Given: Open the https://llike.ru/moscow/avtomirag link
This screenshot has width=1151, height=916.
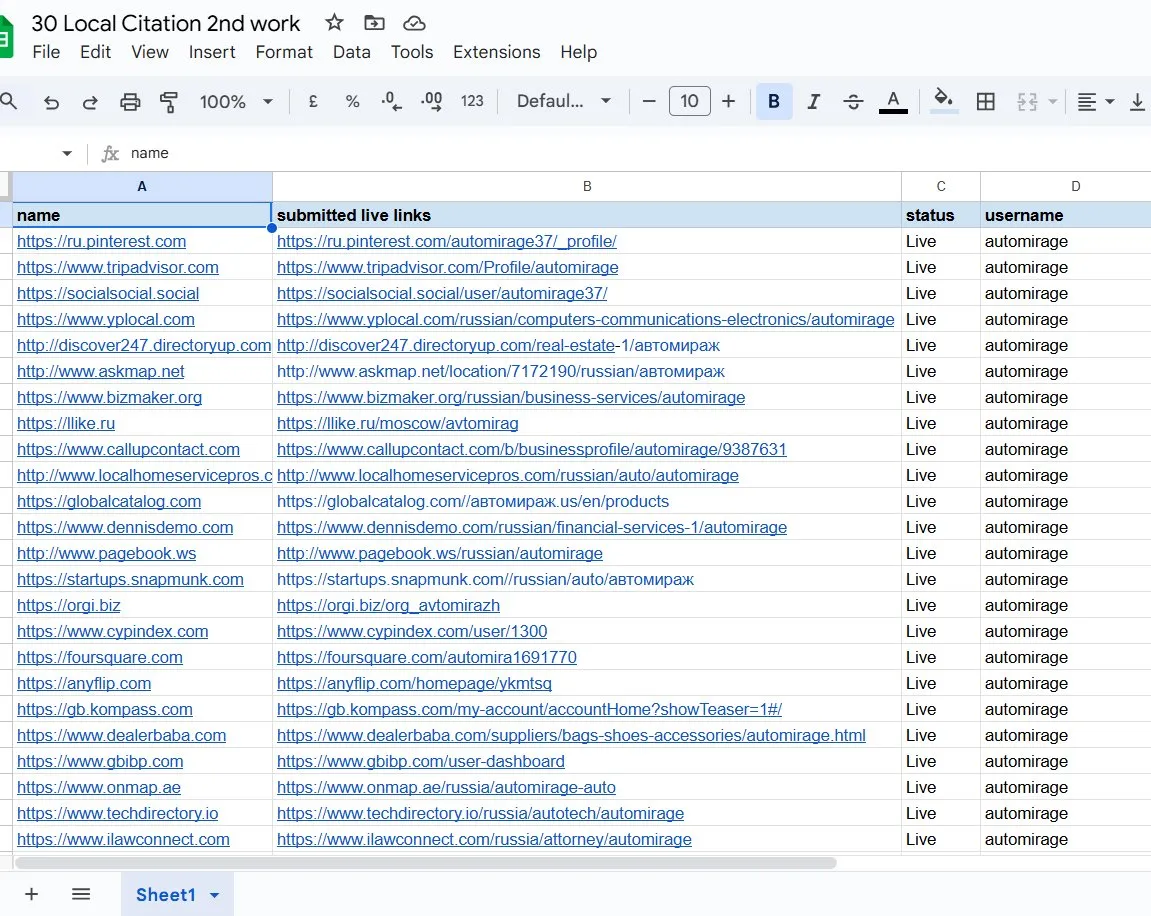Looking at the screenshot, I should click(397, 424).
